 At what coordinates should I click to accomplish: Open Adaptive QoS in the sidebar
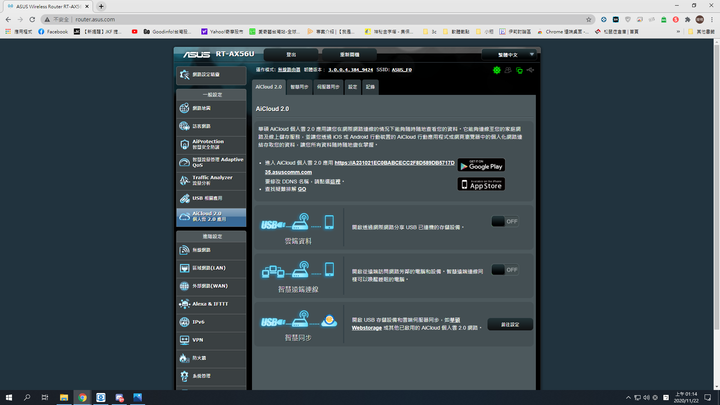[211, 162]
